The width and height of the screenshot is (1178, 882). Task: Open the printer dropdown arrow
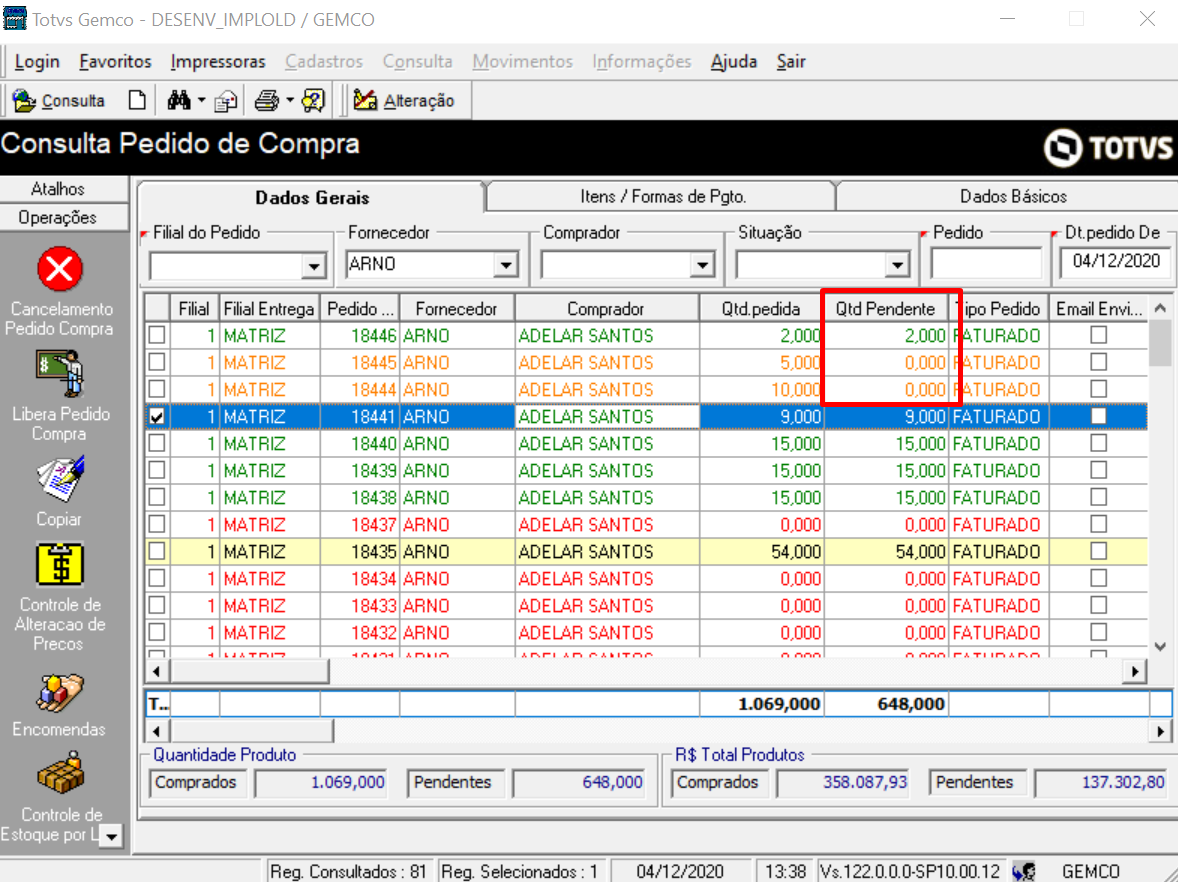coord(289,100)
